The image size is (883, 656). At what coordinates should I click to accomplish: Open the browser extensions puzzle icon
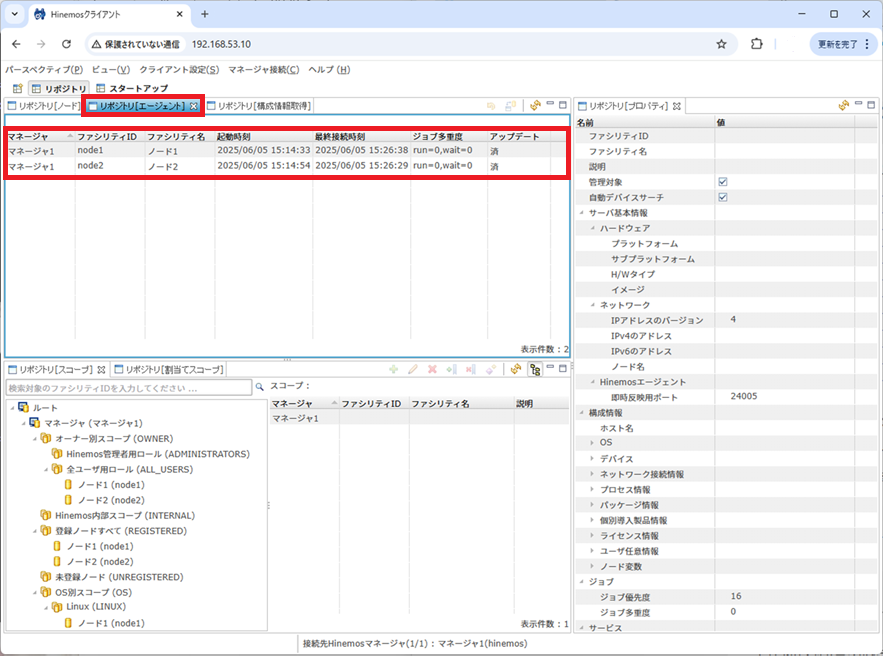click(757, 44)
